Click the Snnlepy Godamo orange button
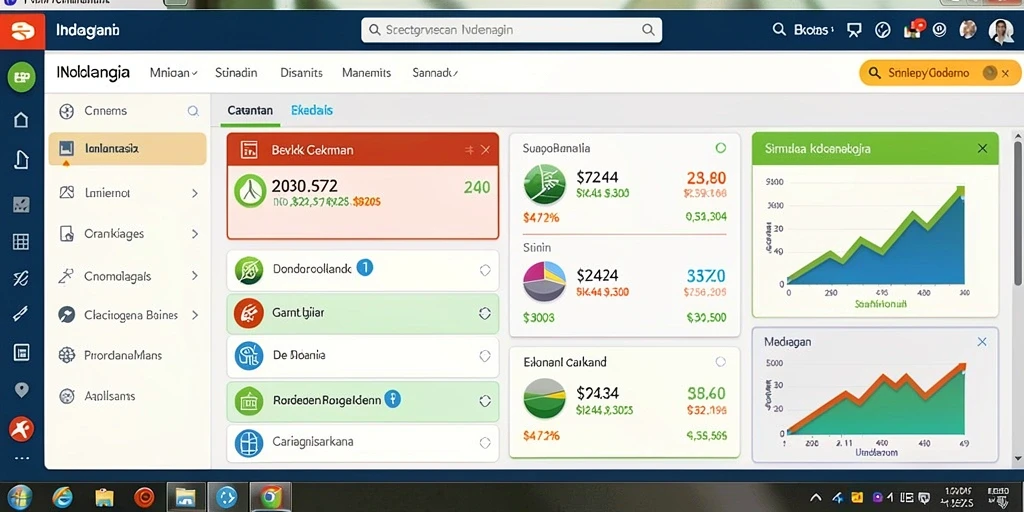This screenshot has width=1024, height=512. [x=939, y=73]
